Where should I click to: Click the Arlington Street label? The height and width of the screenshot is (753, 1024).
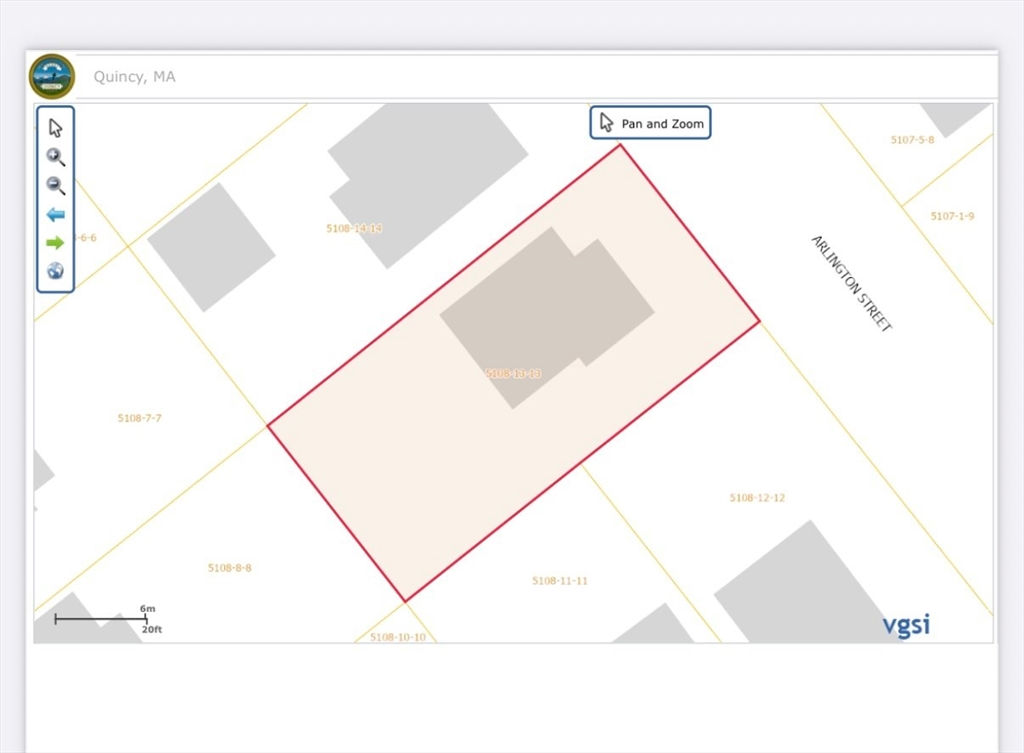(x=852, y=283)
